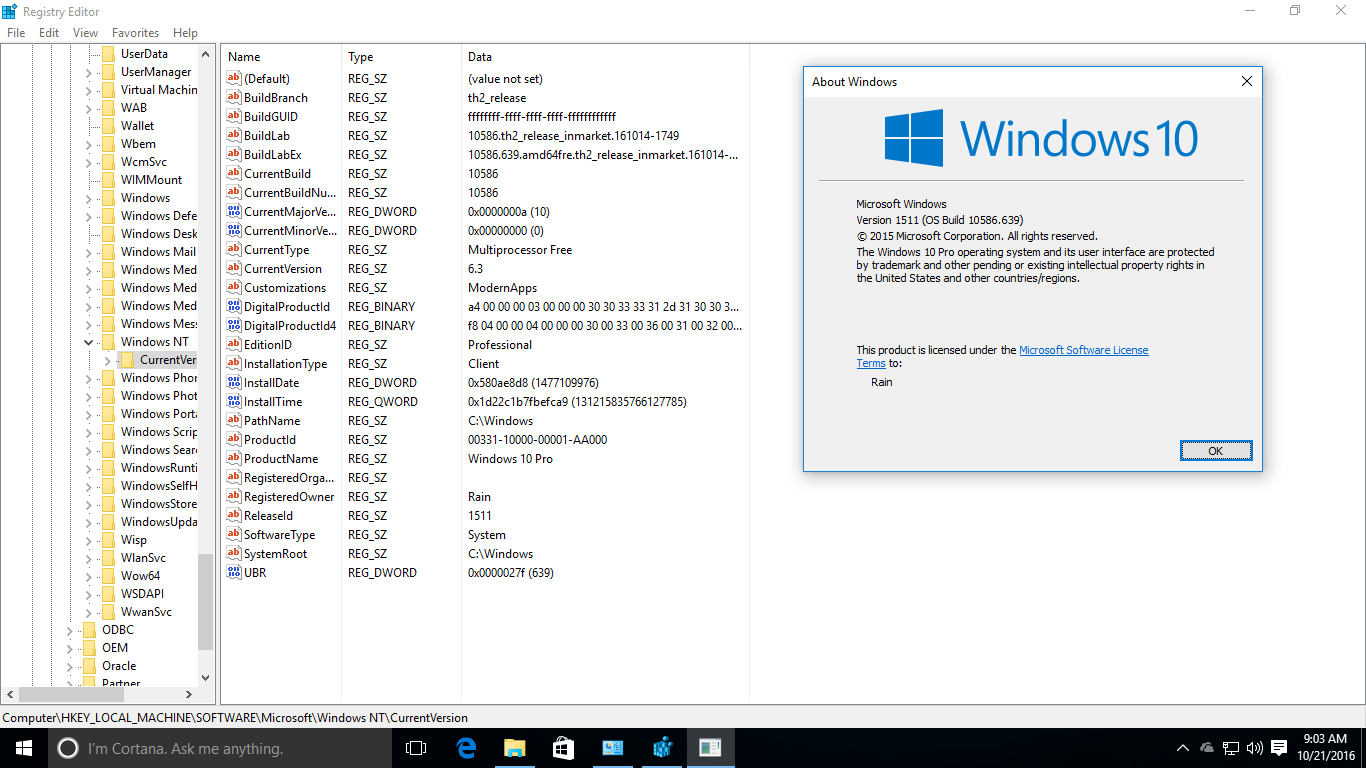
Task: Select the Wbem tree key
Action: (x=138, y=144)
